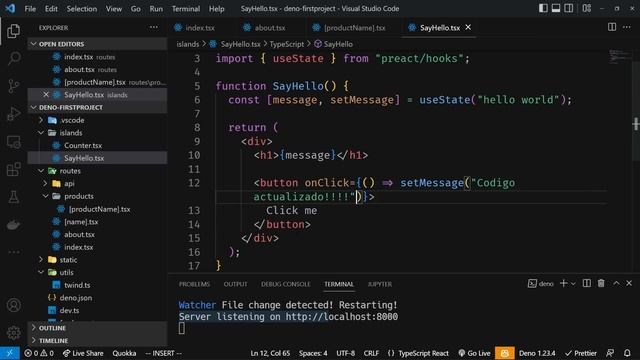Click the orange Copilot status icon

click(x=504, y=353)
